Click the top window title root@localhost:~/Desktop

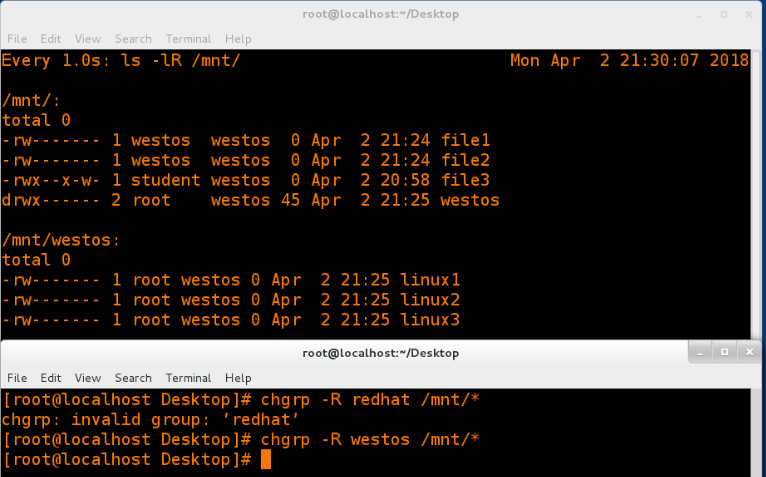(381, 14)
